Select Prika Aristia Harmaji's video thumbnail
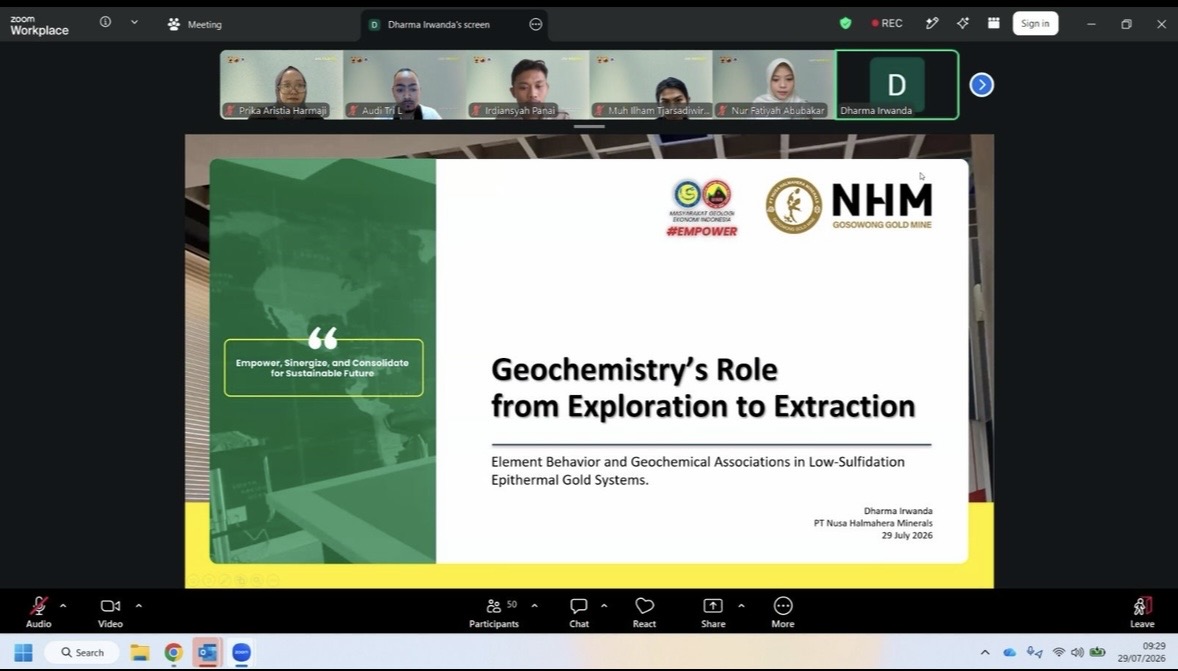The width and height of the screenshot is (1178, 671). point(282,85)
